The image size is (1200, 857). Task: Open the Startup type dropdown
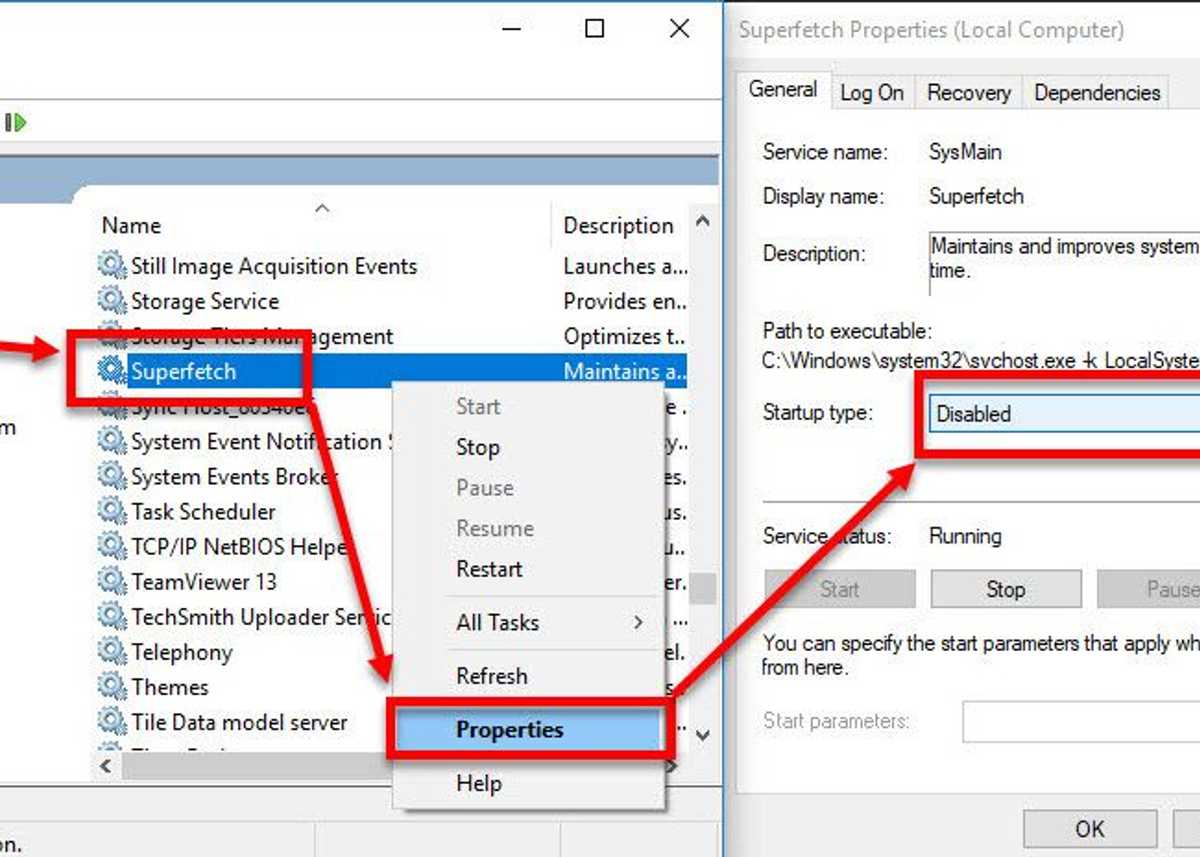click(x=1062, y=414)
